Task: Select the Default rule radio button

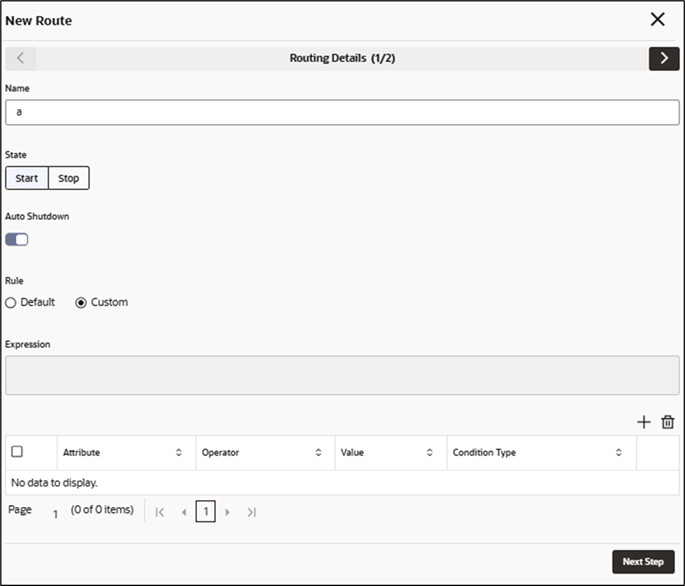Action: (x=10, y=303)
